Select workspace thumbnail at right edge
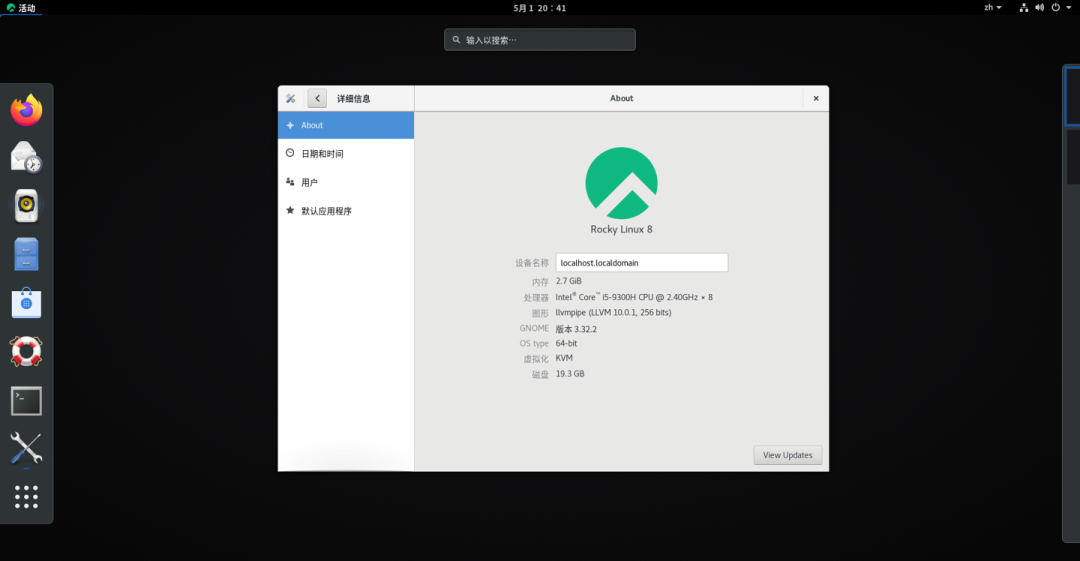This screenshot has height=561, width=1080. [x=1072, y=96]
